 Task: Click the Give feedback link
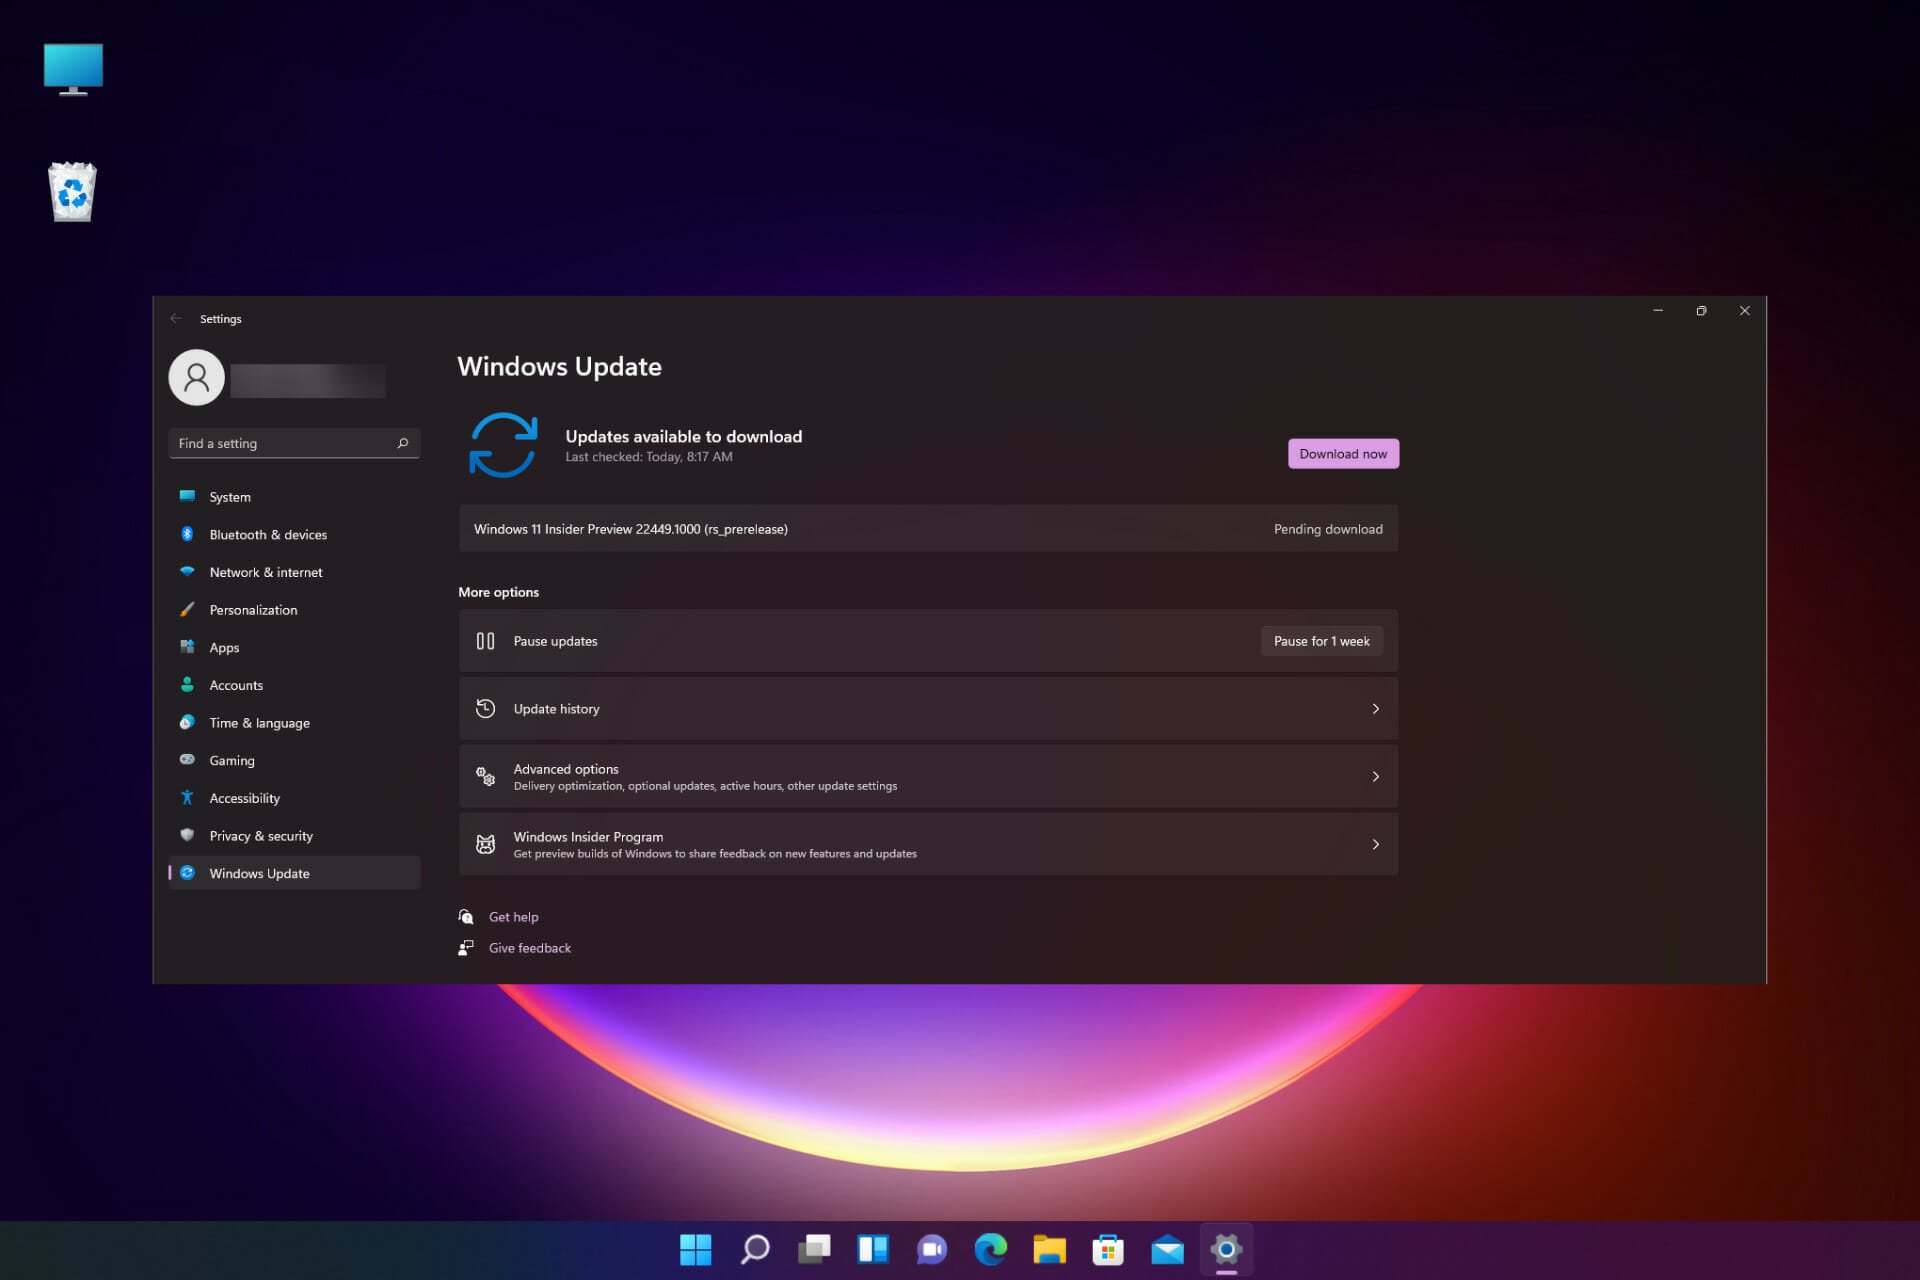tap(530, 947)
